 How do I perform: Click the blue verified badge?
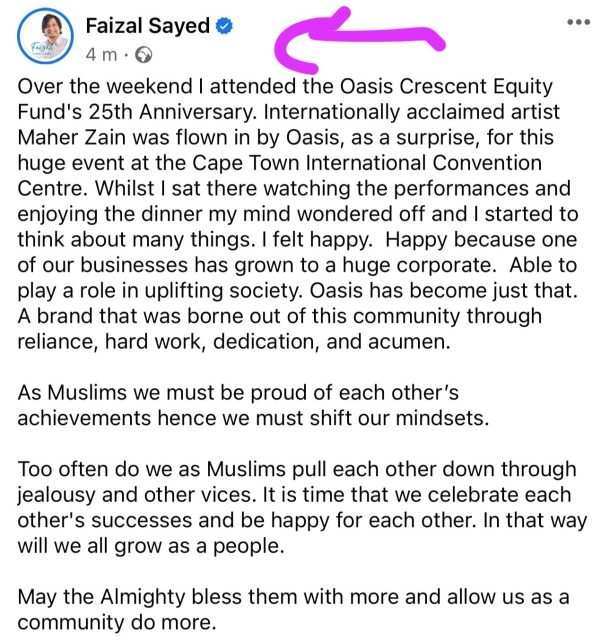coord(227,27)
